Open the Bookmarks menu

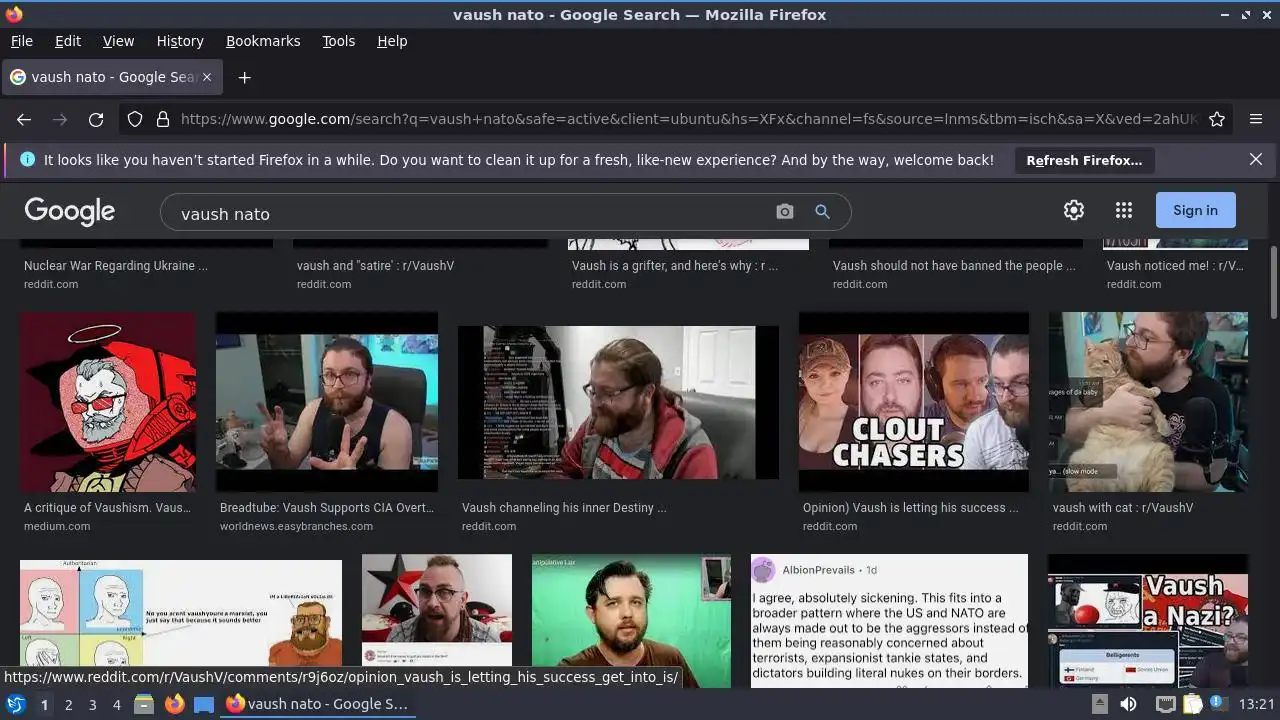click(x=263, y=41)
